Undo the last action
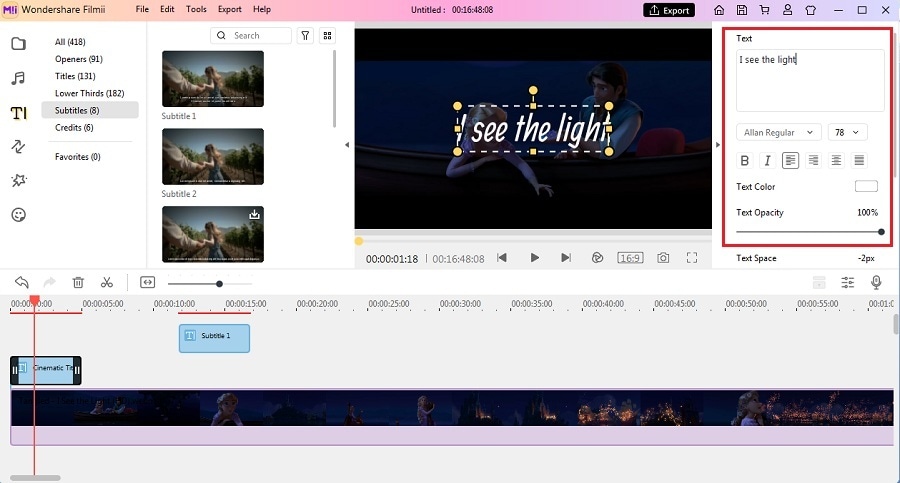 22,282
